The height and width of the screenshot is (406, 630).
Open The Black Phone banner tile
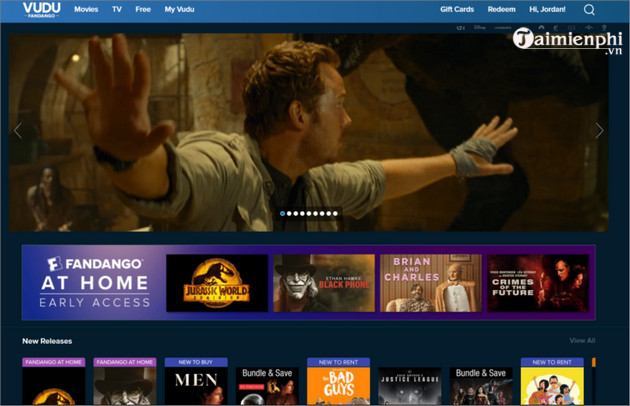(324, 283)
